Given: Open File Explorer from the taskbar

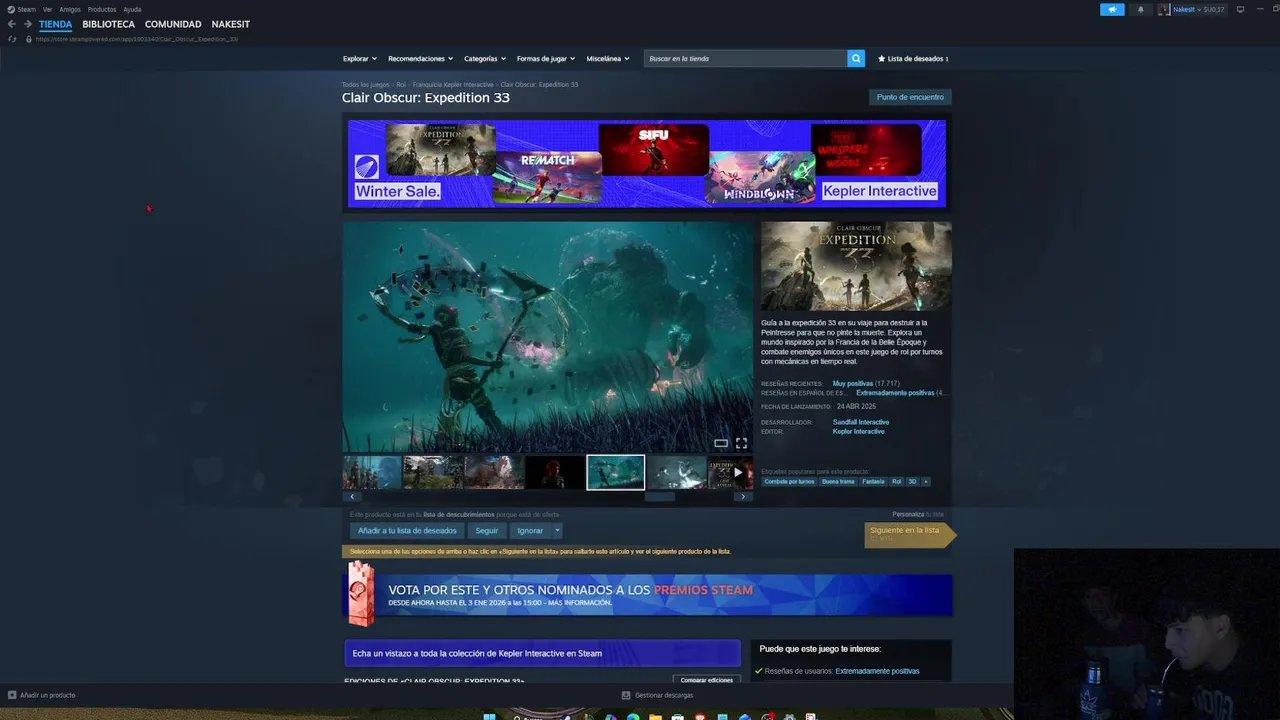Looking at the screenshot, I should 655,716.
